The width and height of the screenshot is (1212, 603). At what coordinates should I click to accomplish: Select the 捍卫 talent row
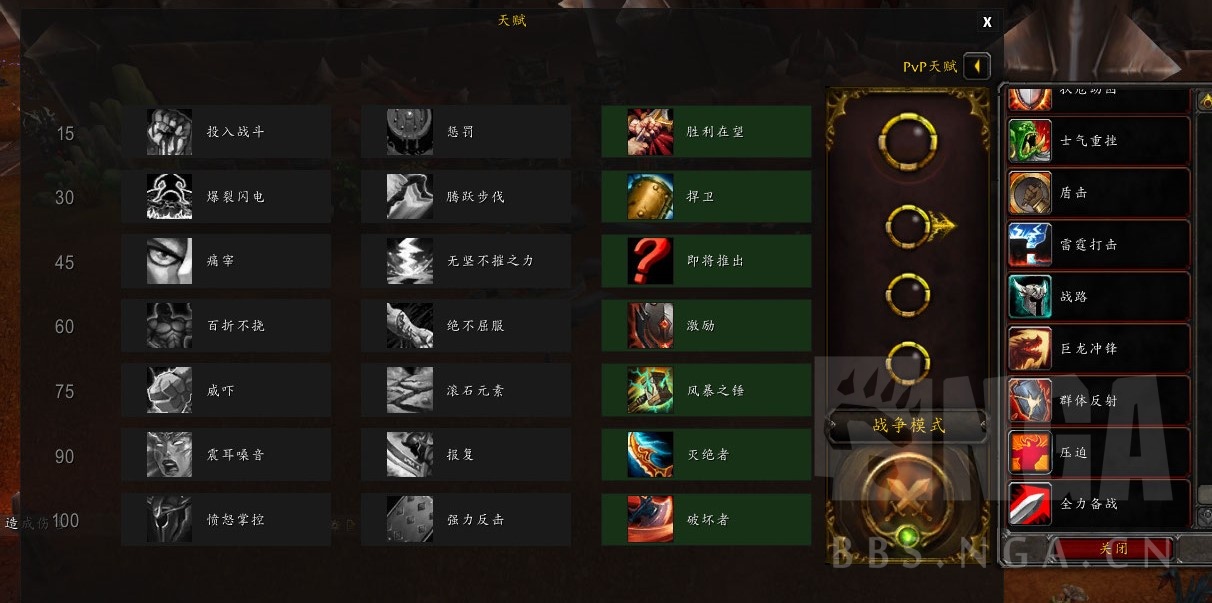click(x=706, y=196)
